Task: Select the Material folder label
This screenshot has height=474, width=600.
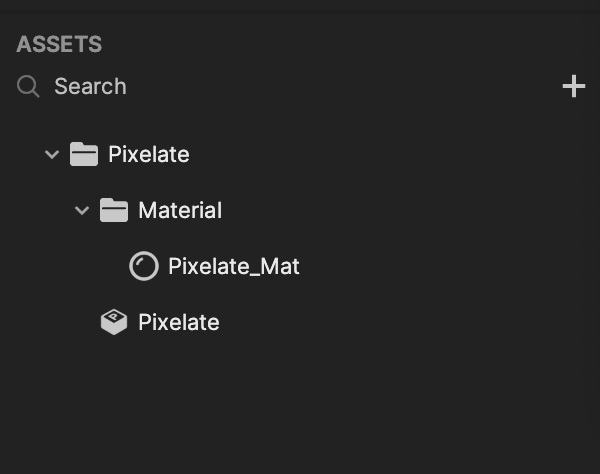Action: 180,210
